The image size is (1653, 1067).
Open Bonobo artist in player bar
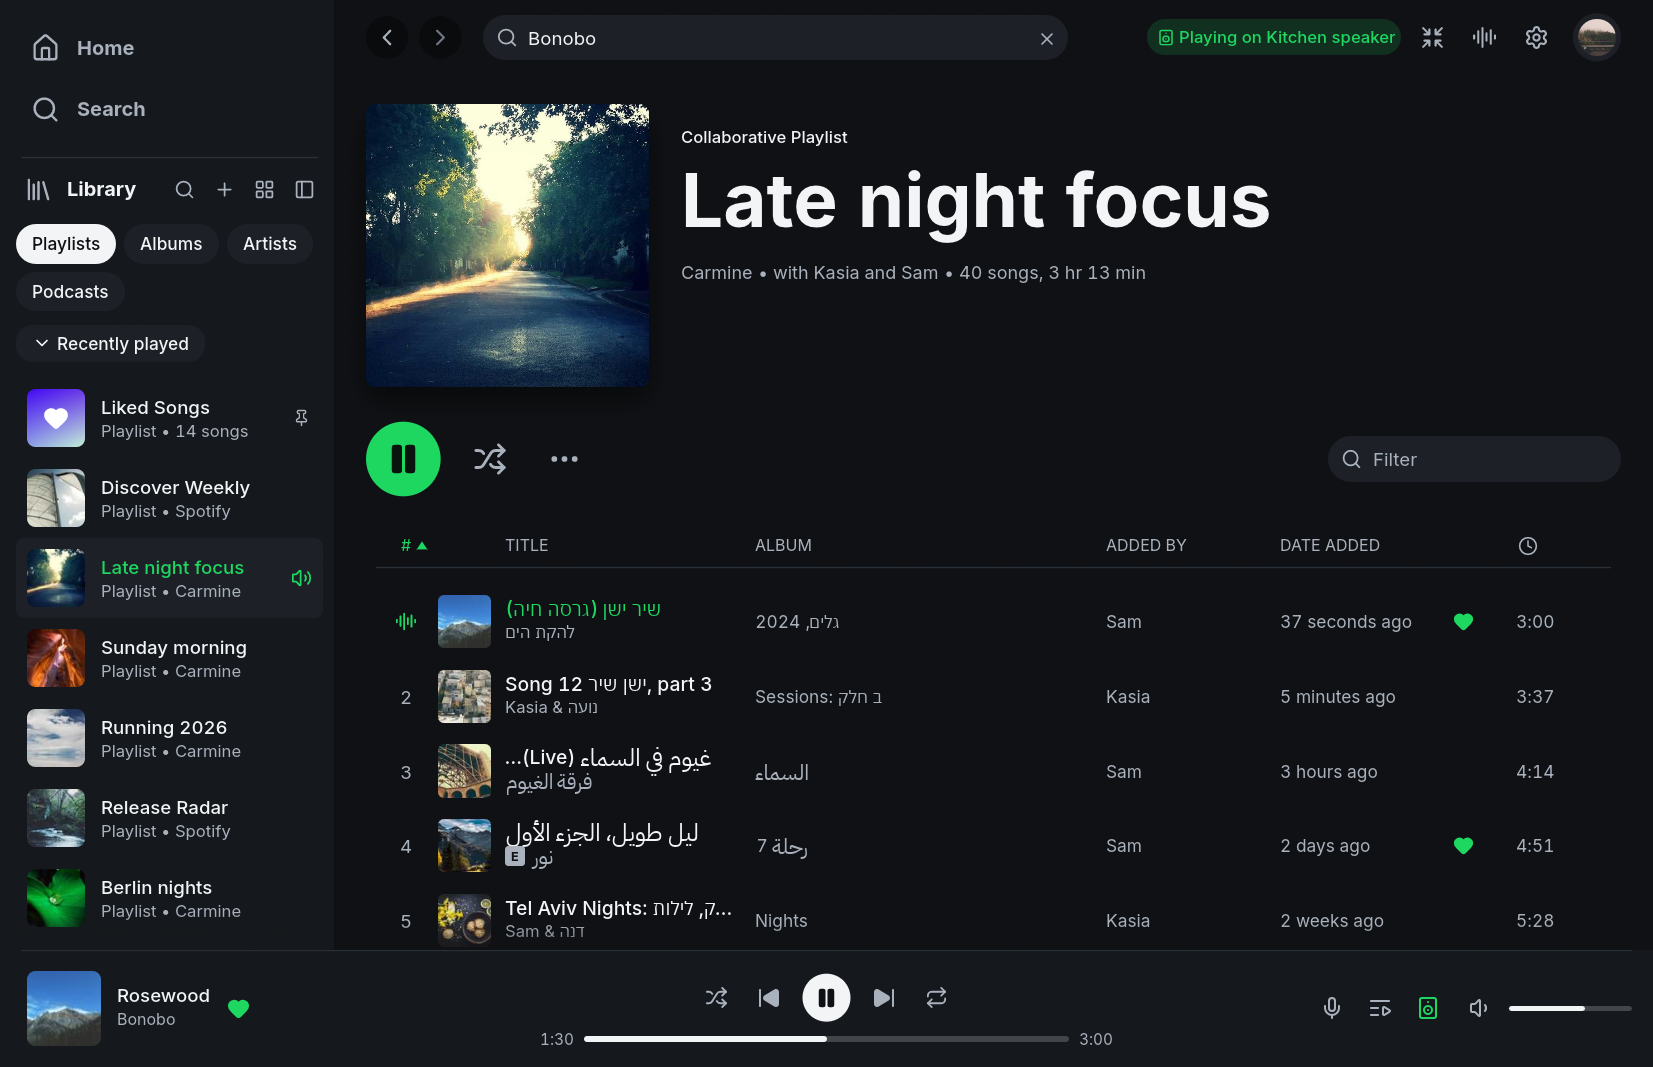click(x=146, y=1020)
